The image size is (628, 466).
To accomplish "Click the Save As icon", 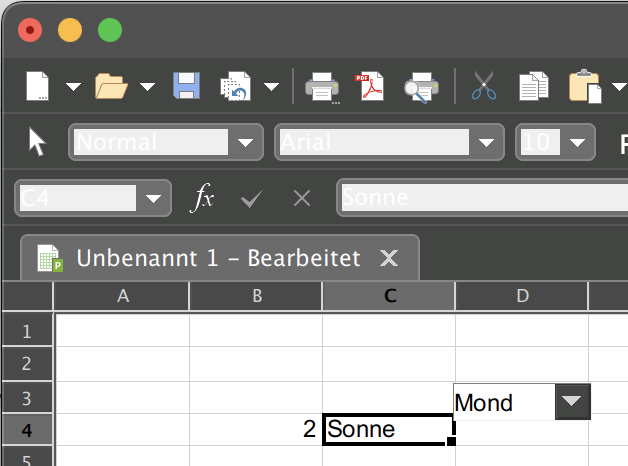I will [x=235, y=87].
